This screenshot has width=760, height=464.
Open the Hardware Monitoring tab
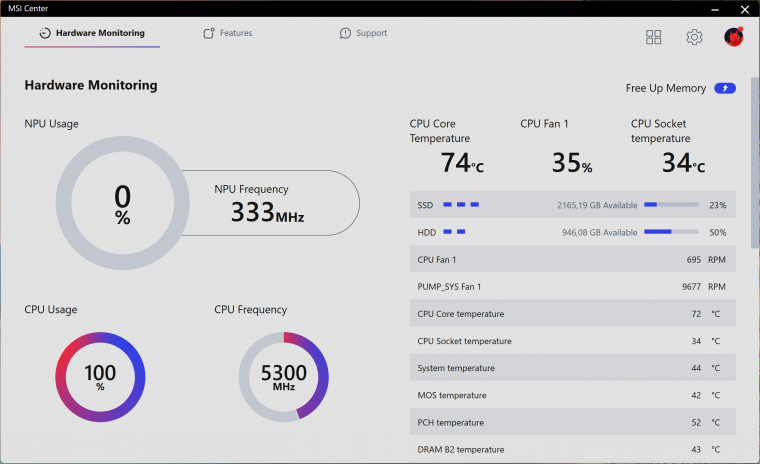pyautogui.click(x=92, y=33)
